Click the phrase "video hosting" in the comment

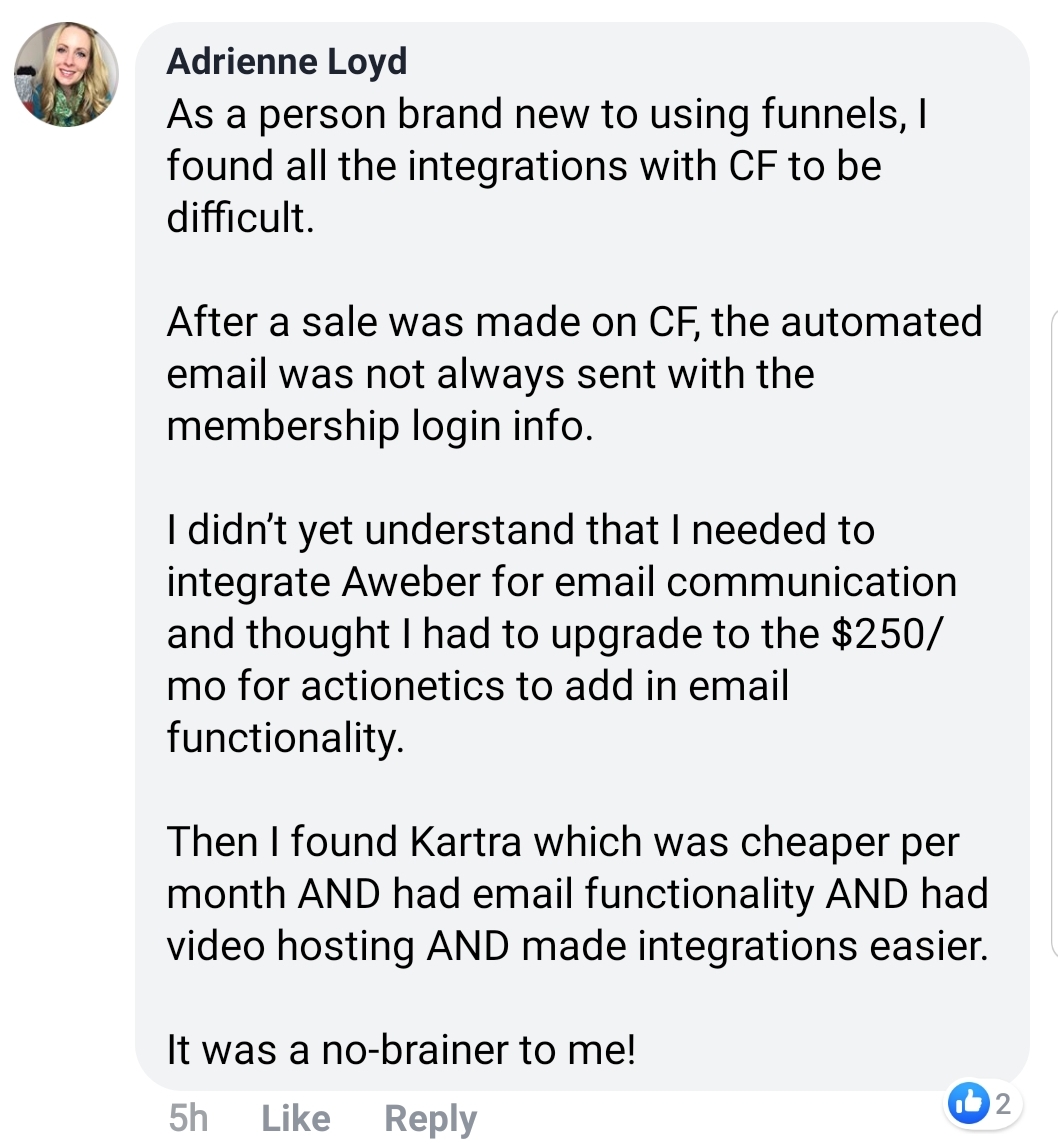coord(290,946)
